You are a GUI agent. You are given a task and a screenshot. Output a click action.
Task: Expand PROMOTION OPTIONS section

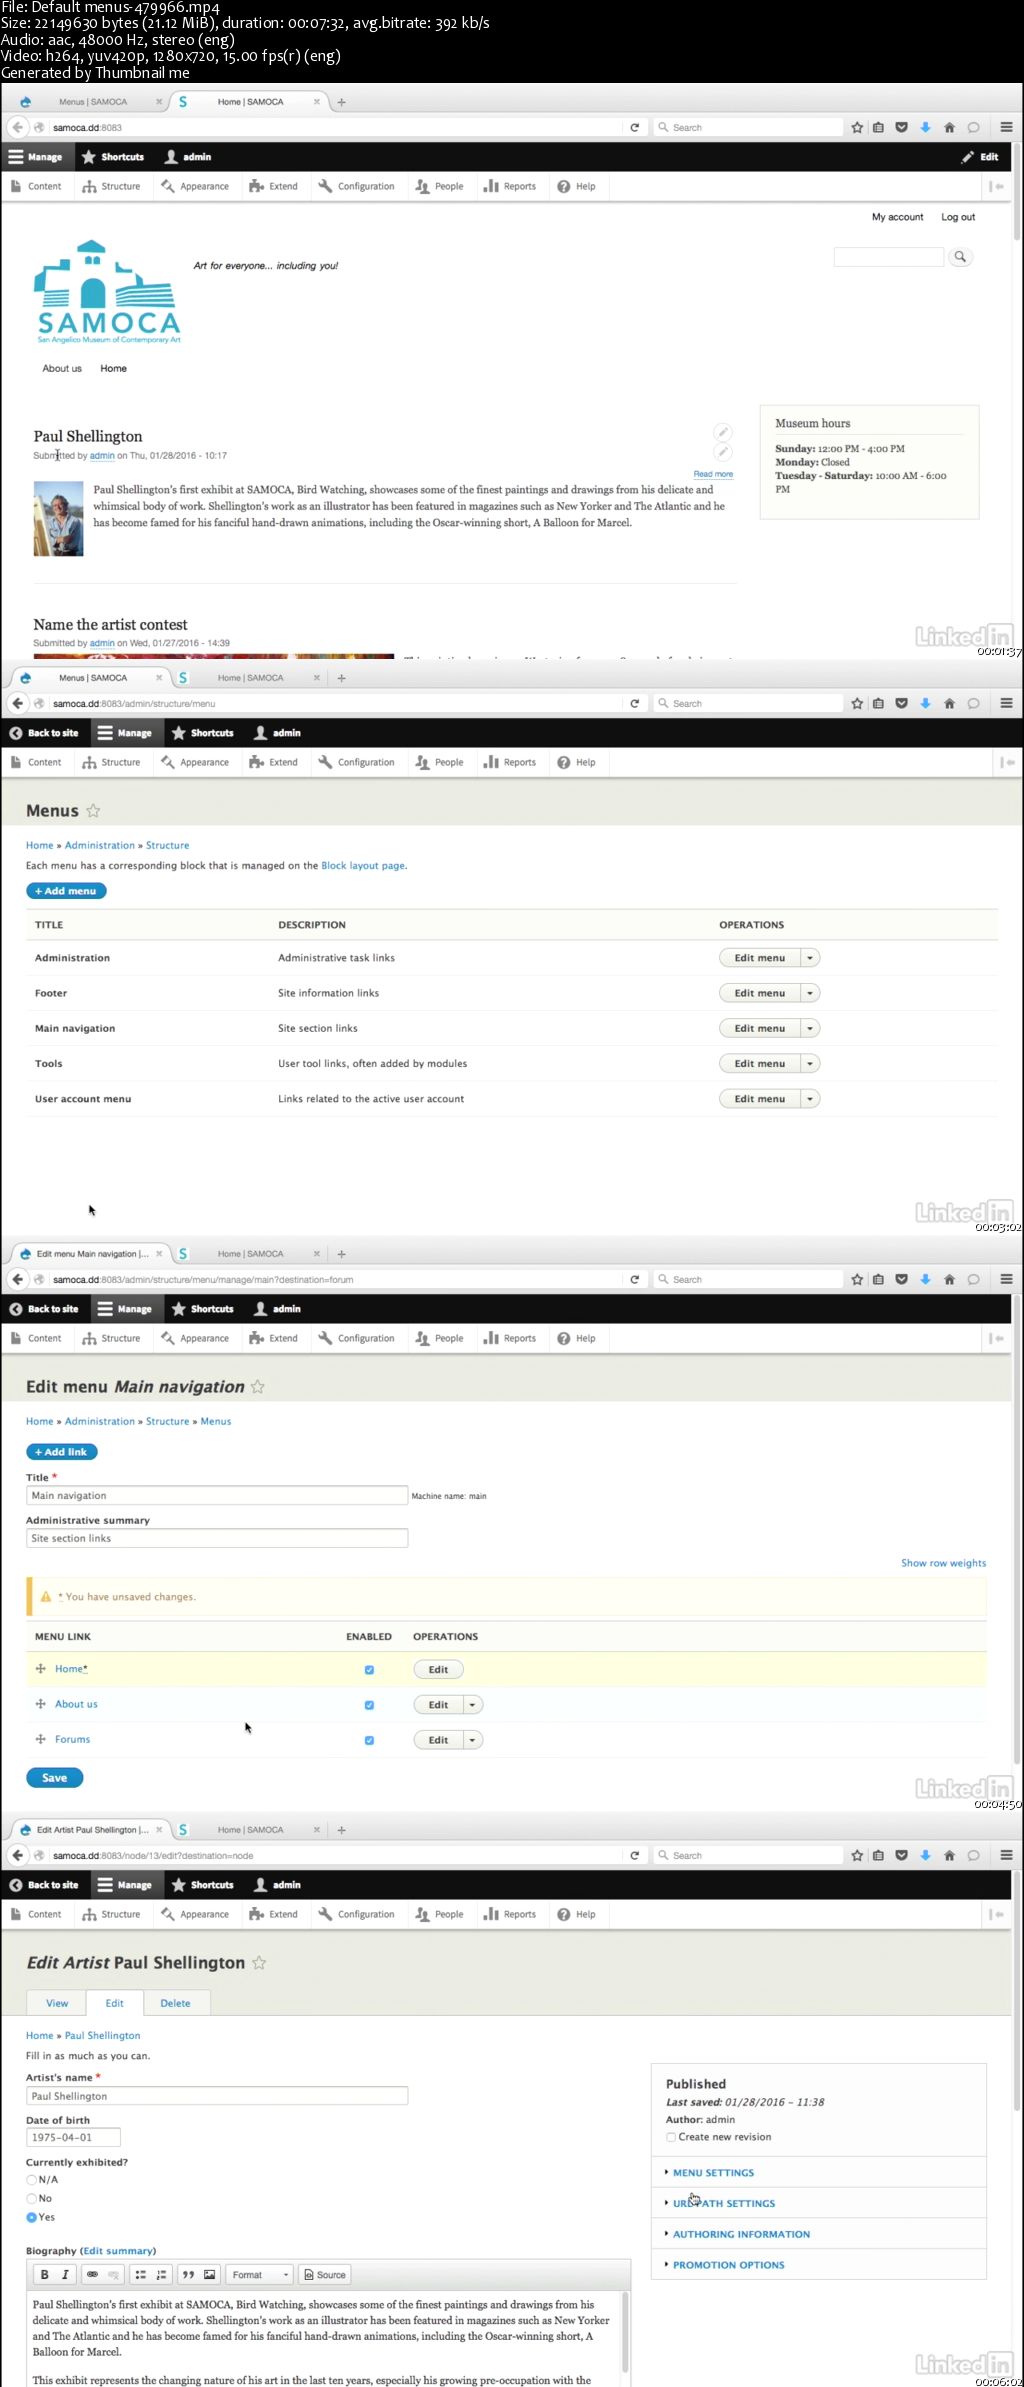pos(728,2265)
